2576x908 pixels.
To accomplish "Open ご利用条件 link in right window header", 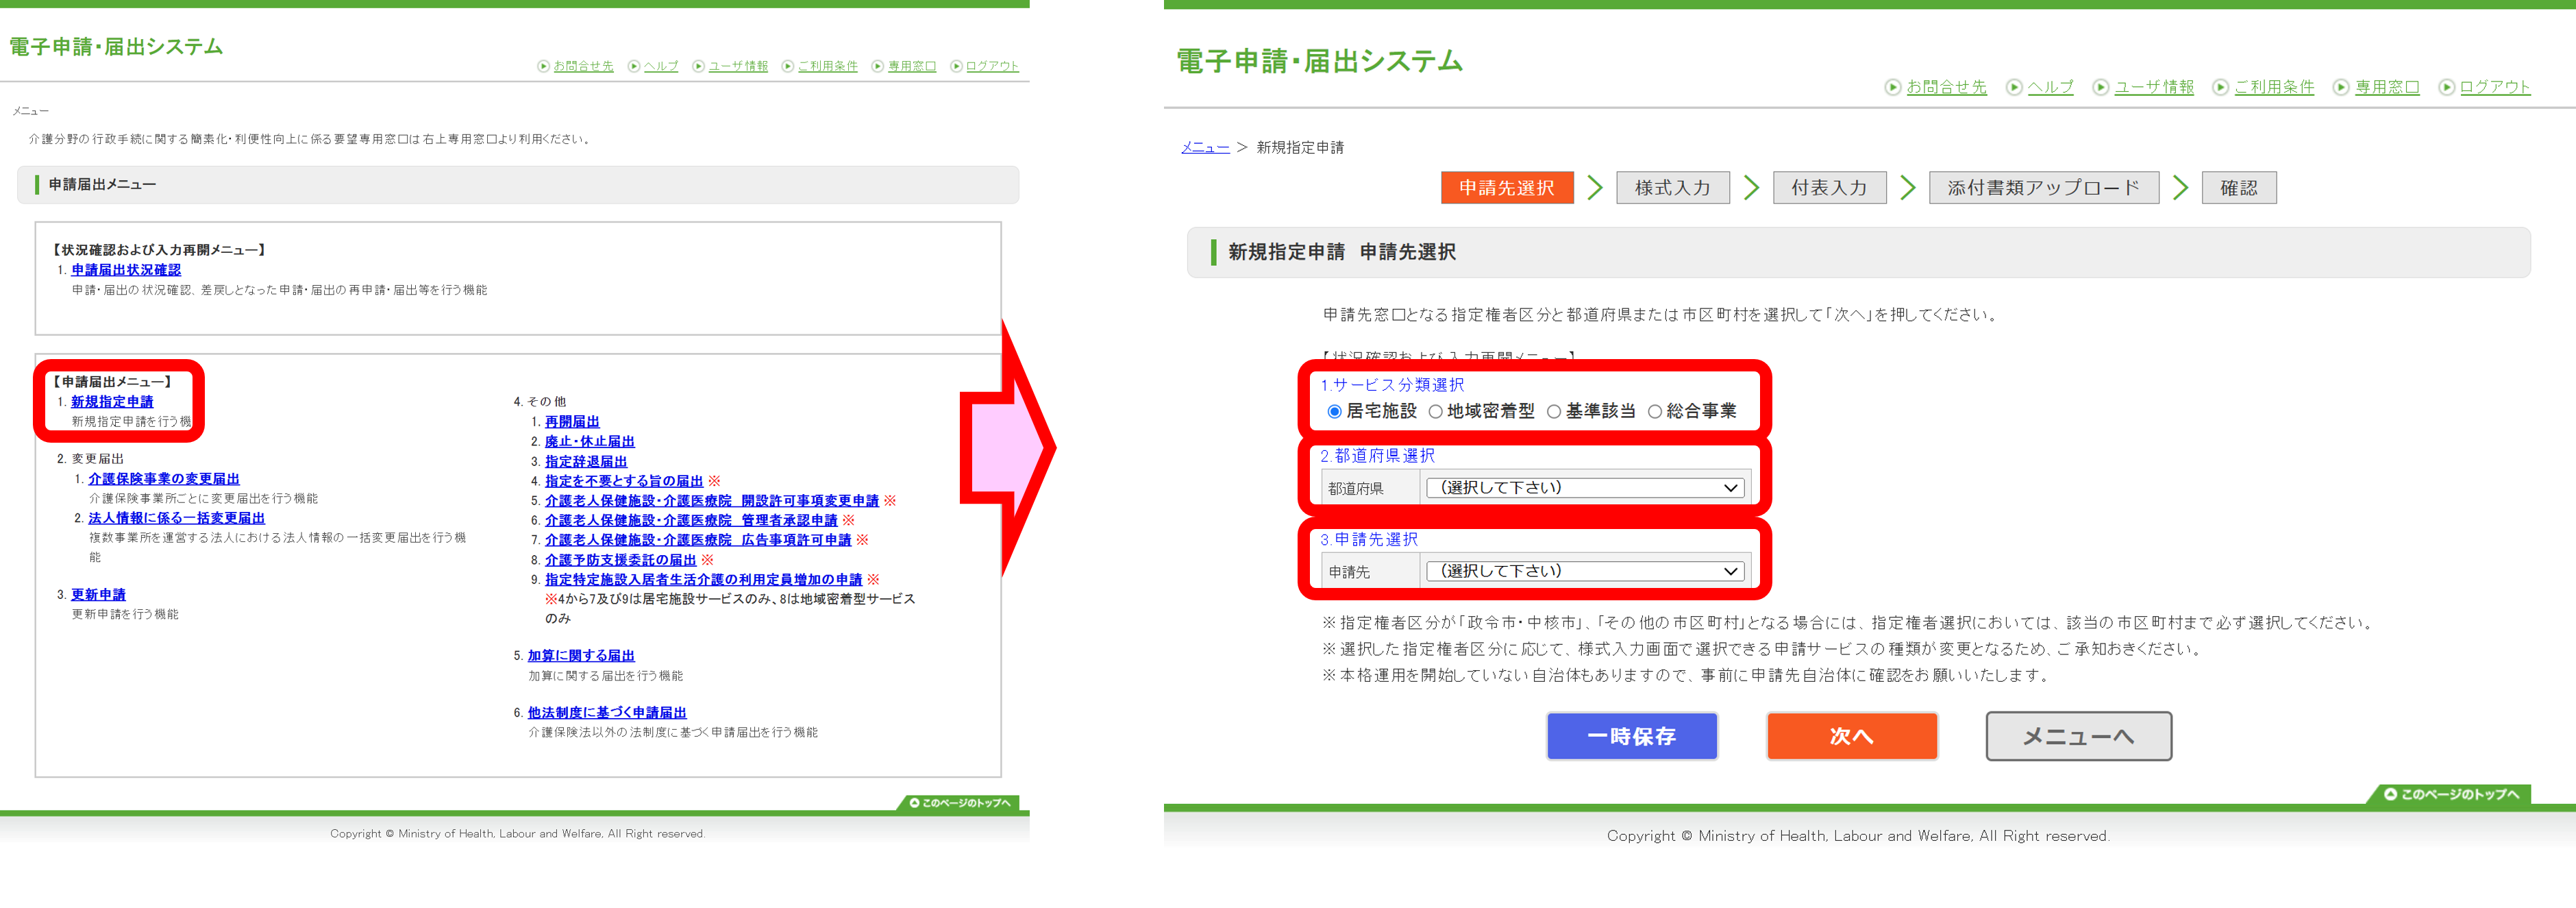I will click(2274, 87).
